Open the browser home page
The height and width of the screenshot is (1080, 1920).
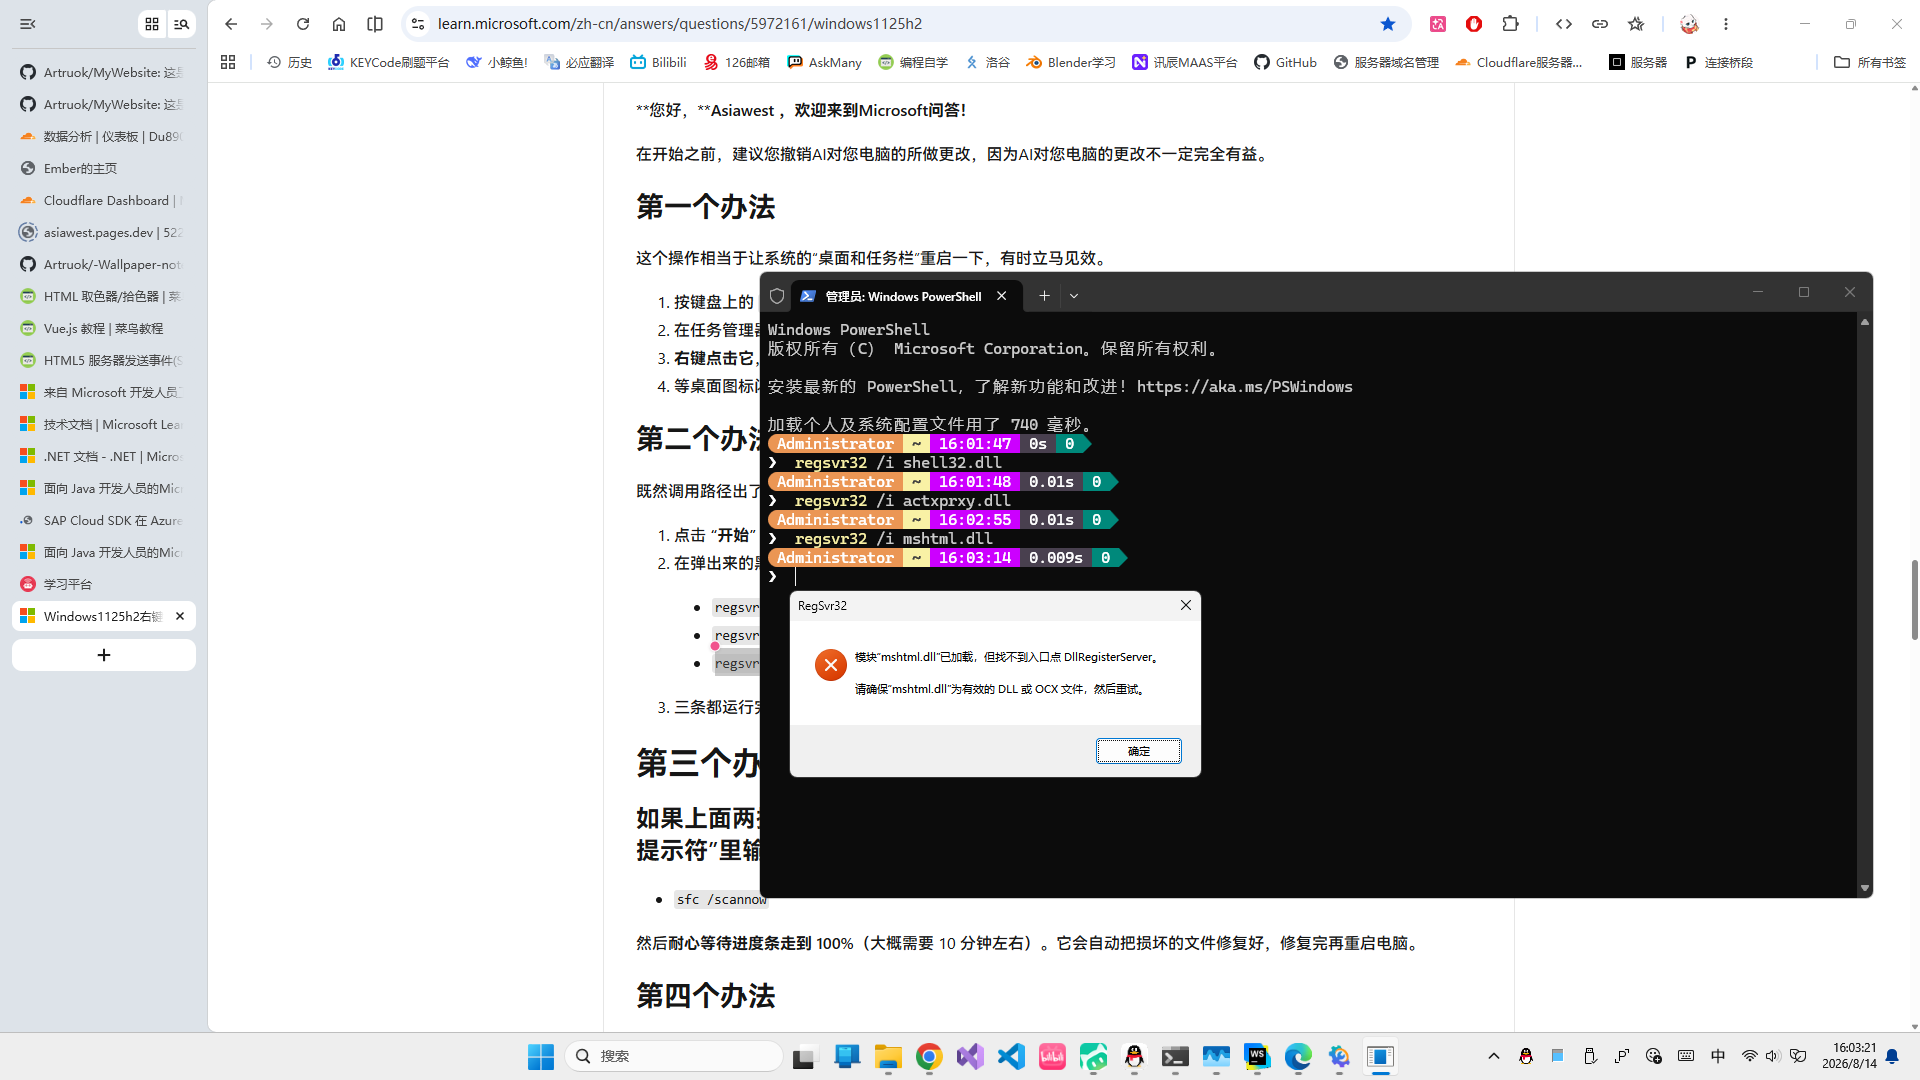pos(339,24)
